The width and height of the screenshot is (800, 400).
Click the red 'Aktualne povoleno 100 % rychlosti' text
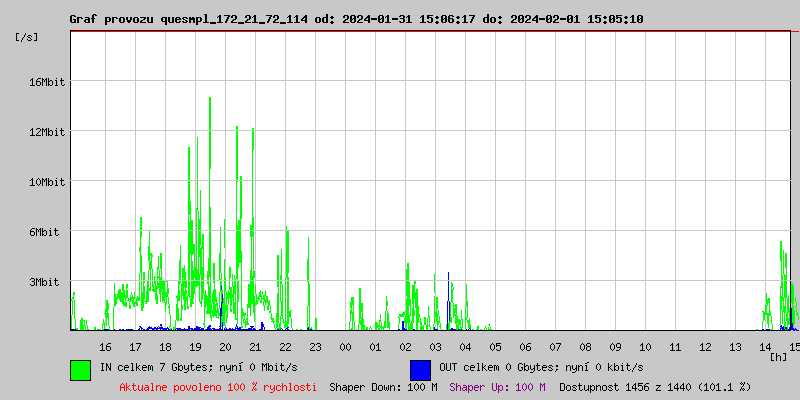218,387
